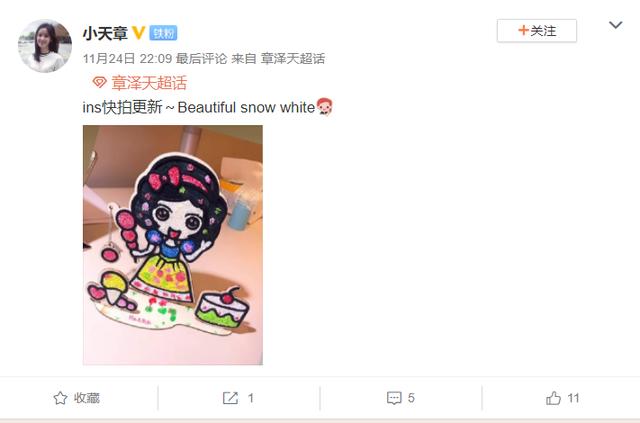The width and height of the screenshot is (640, 423).
Task: Open source link 章泽天超话 after 来自
Action: tap(293, 59)
